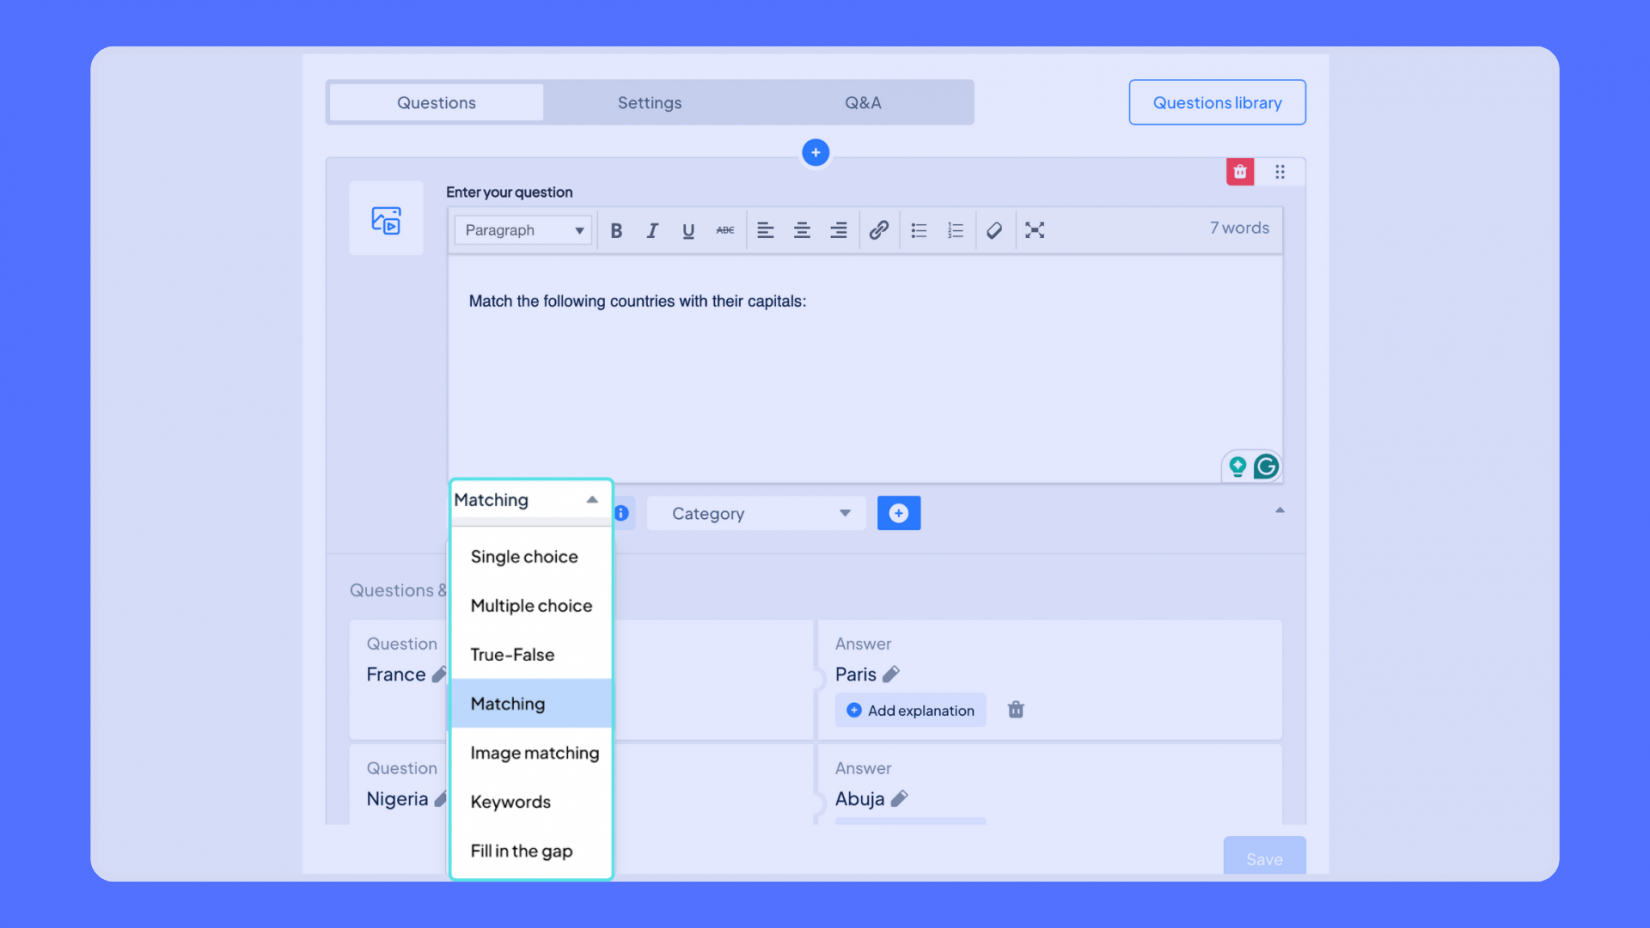This screenshot has width=1650, height=928.
Task: Insert a hyperlink in the question
Action: pyautogui.click(x=879, y=230)
